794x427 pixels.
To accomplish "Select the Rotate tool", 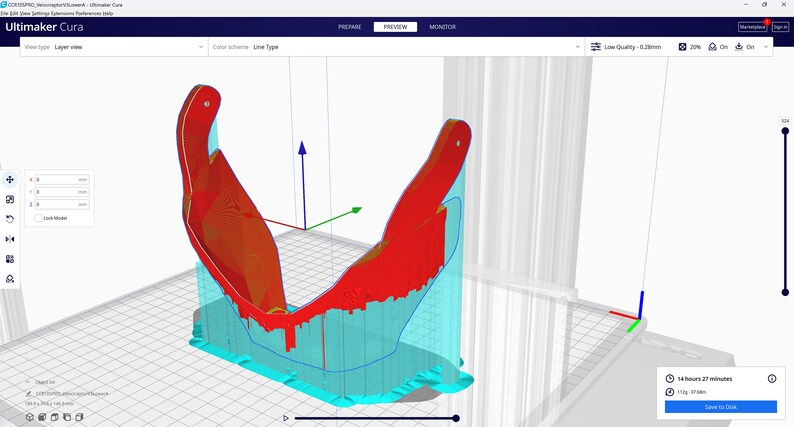I will click(10, 219).
